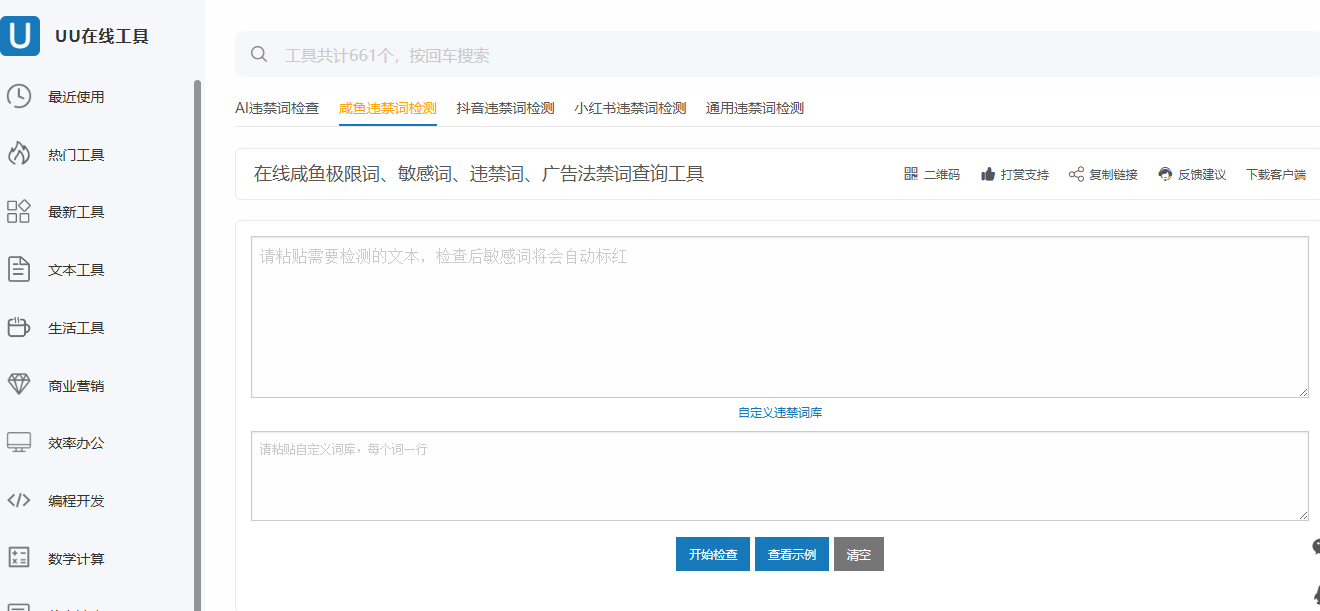Open the 生活工具 category
The image size is (1320, 611).
pos(76,328)
